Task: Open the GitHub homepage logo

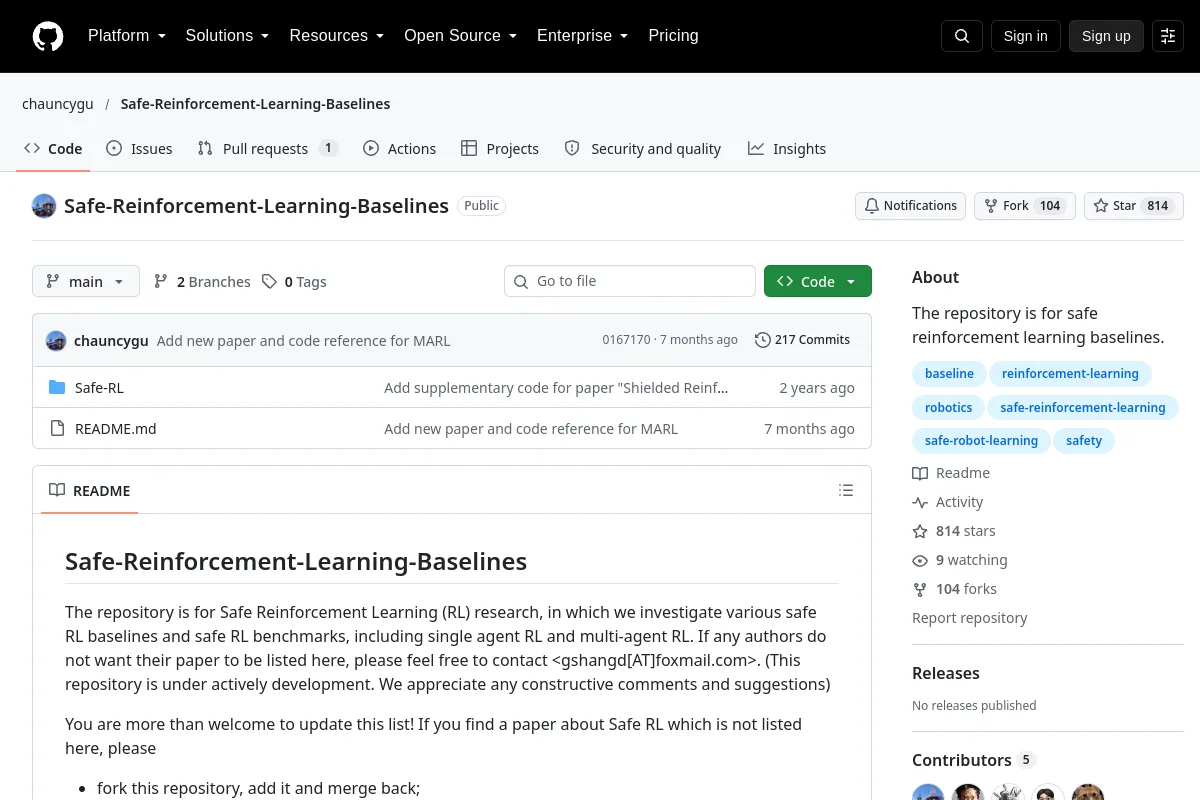Action: [x=48, y=36]
